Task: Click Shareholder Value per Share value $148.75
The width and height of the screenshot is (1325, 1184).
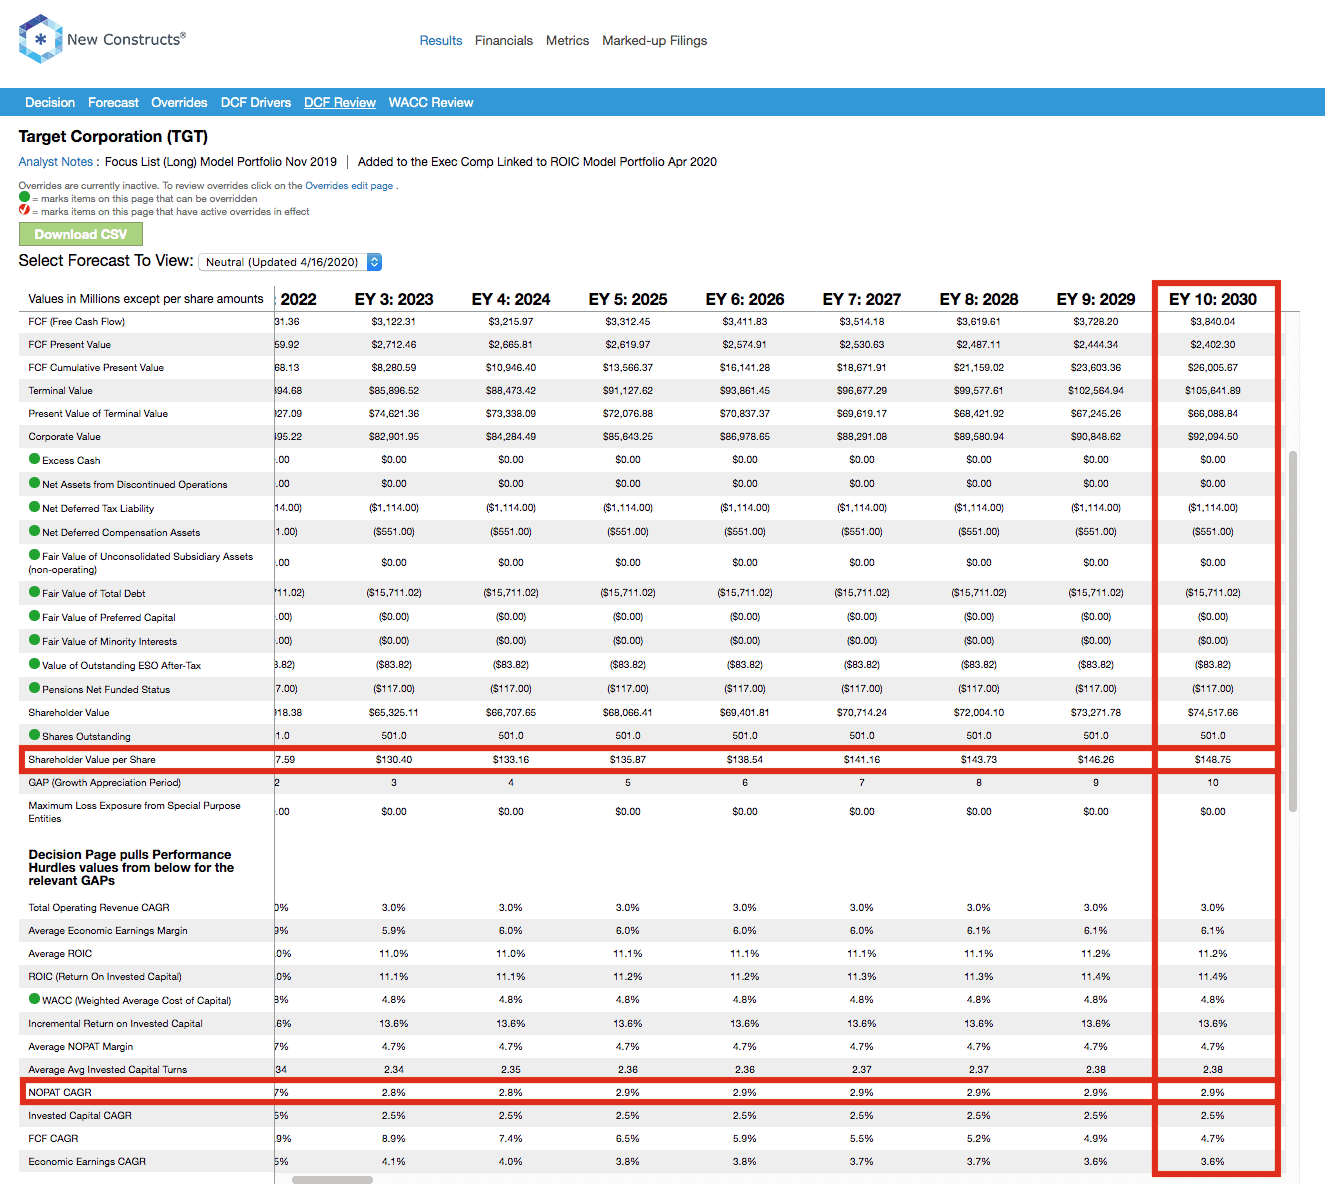Action: click(1212, 760)
